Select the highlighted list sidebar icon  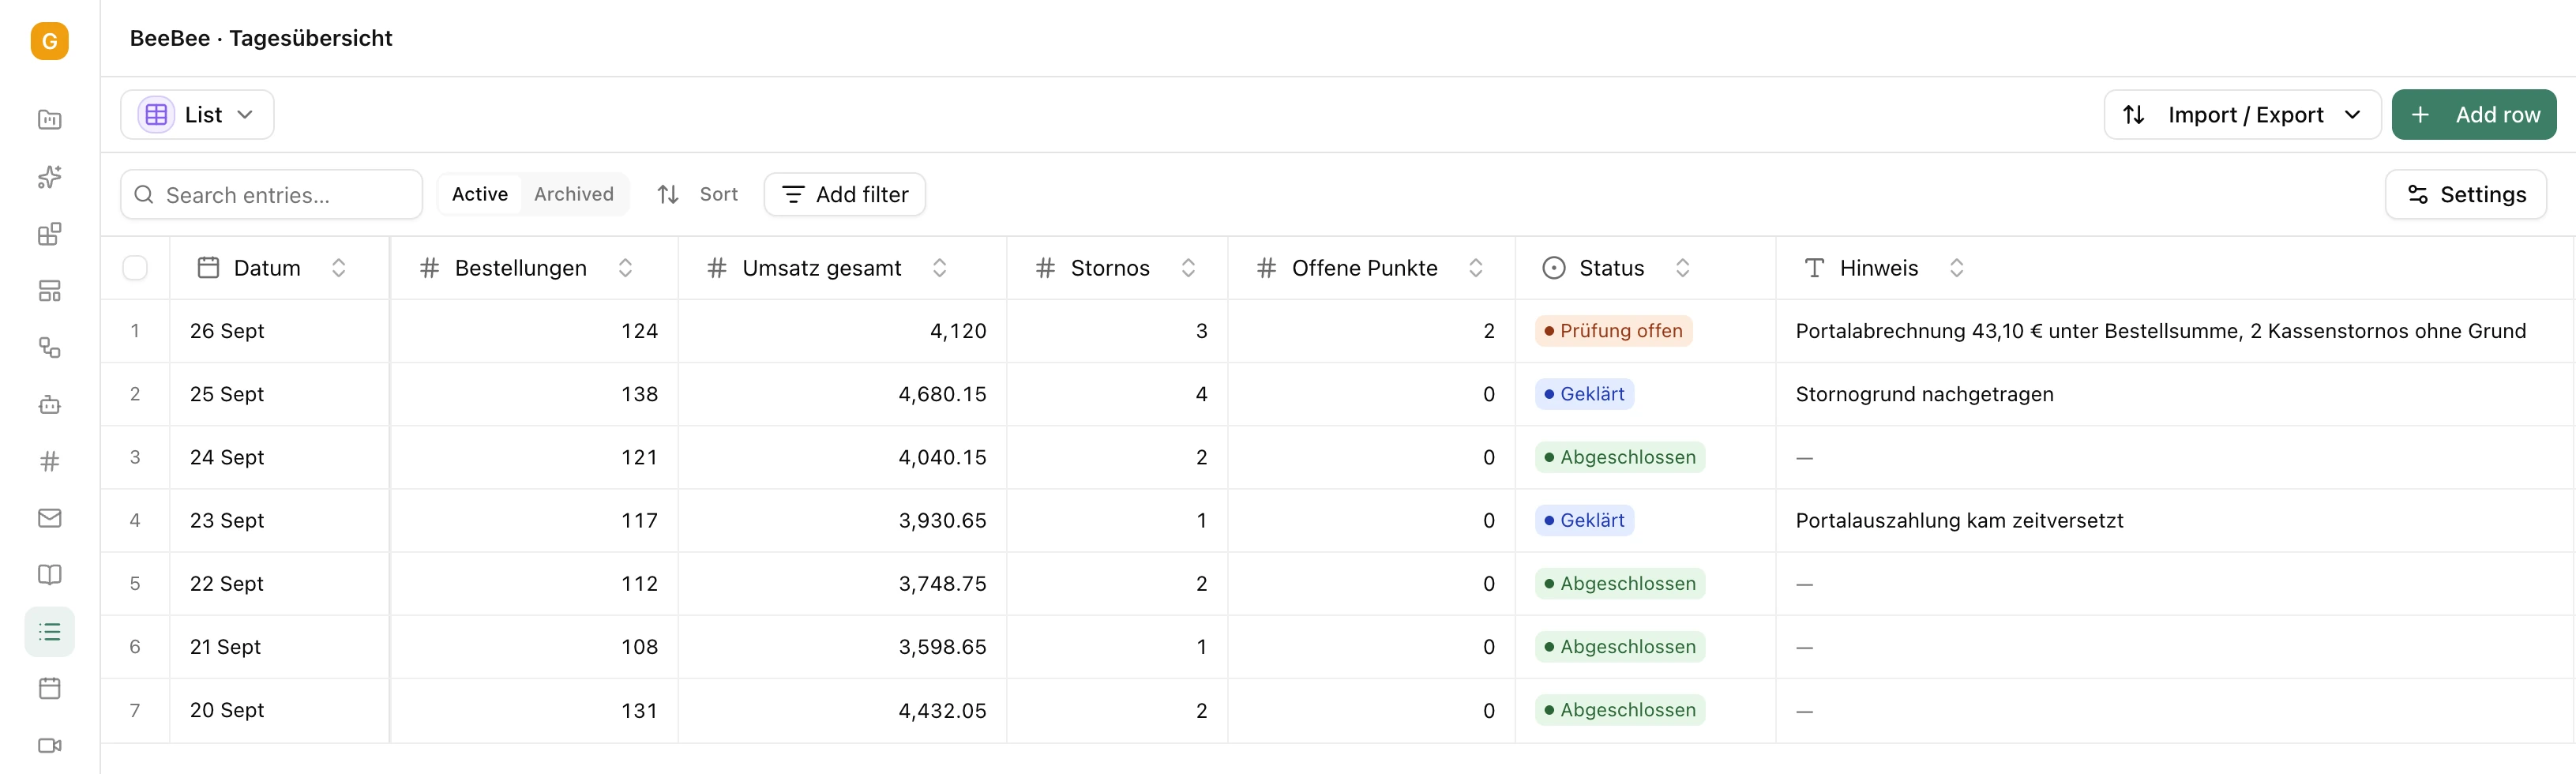[x=49, y=632]
